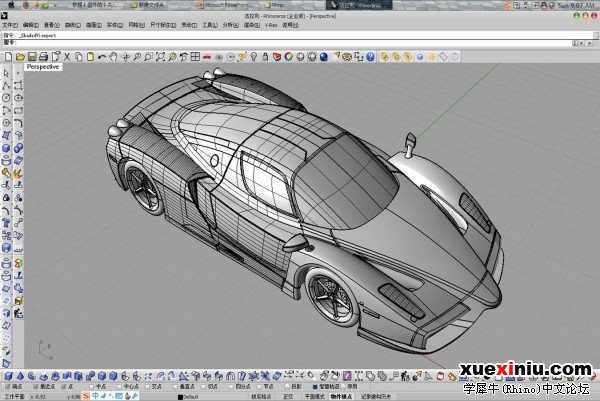Viewport: 600px width, 401px height.
Task: Click the blue sphere Render icon
Action: pos(324,57)
